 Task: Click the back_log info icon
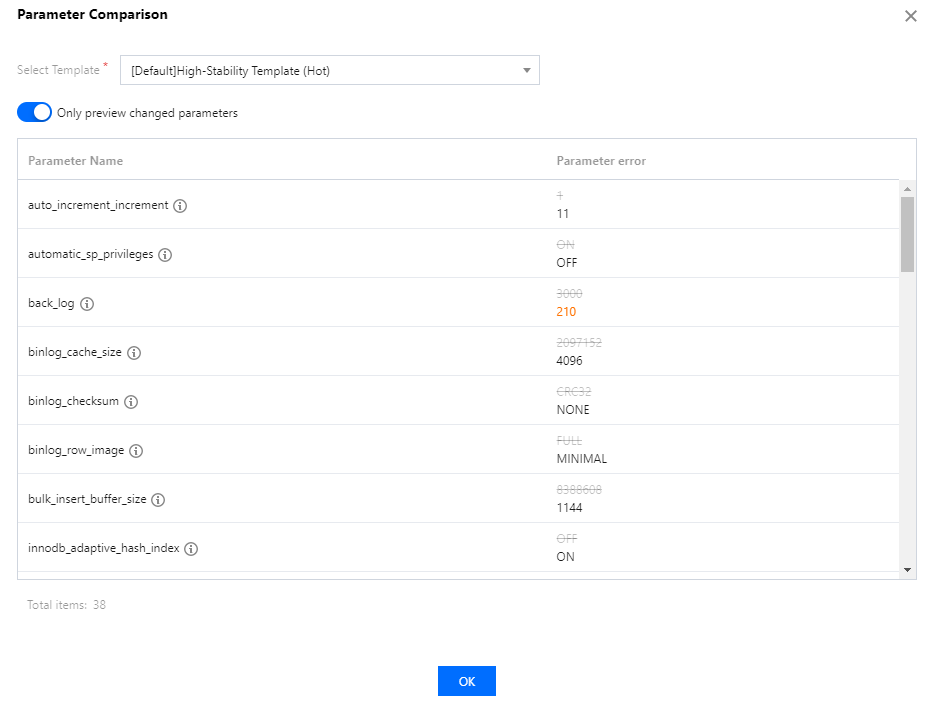[87, 304]
